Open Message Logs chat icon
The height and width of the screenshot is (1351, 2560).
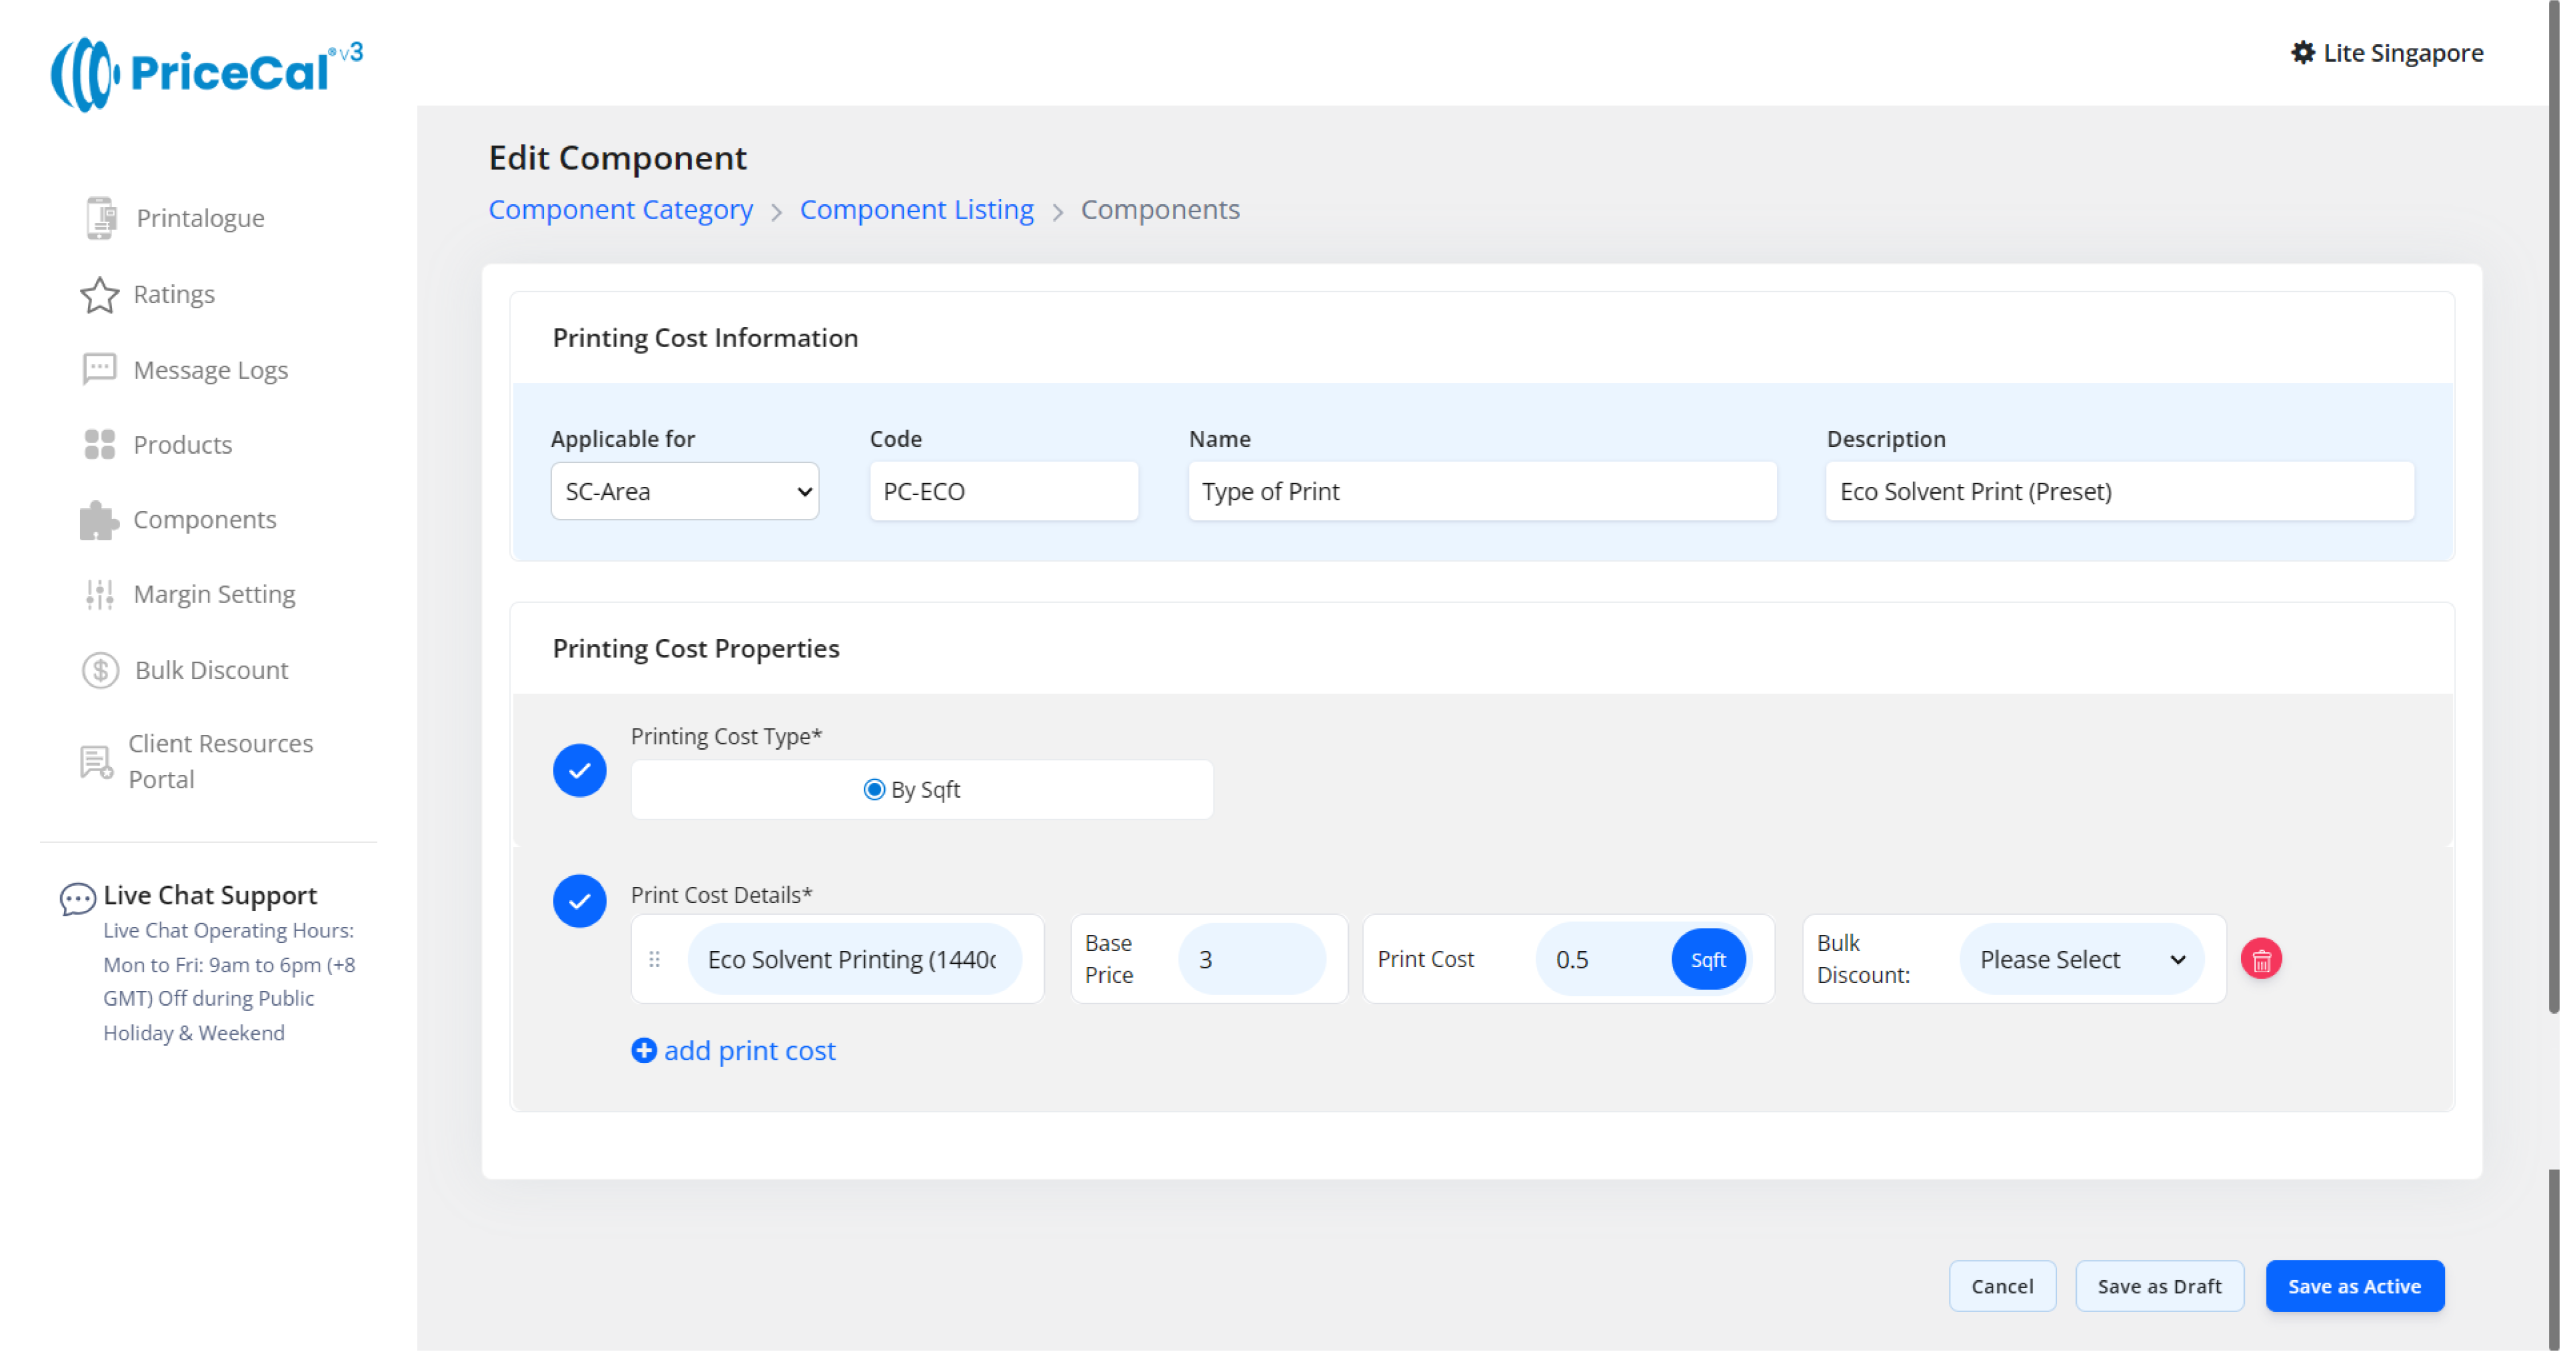[99, 369]
